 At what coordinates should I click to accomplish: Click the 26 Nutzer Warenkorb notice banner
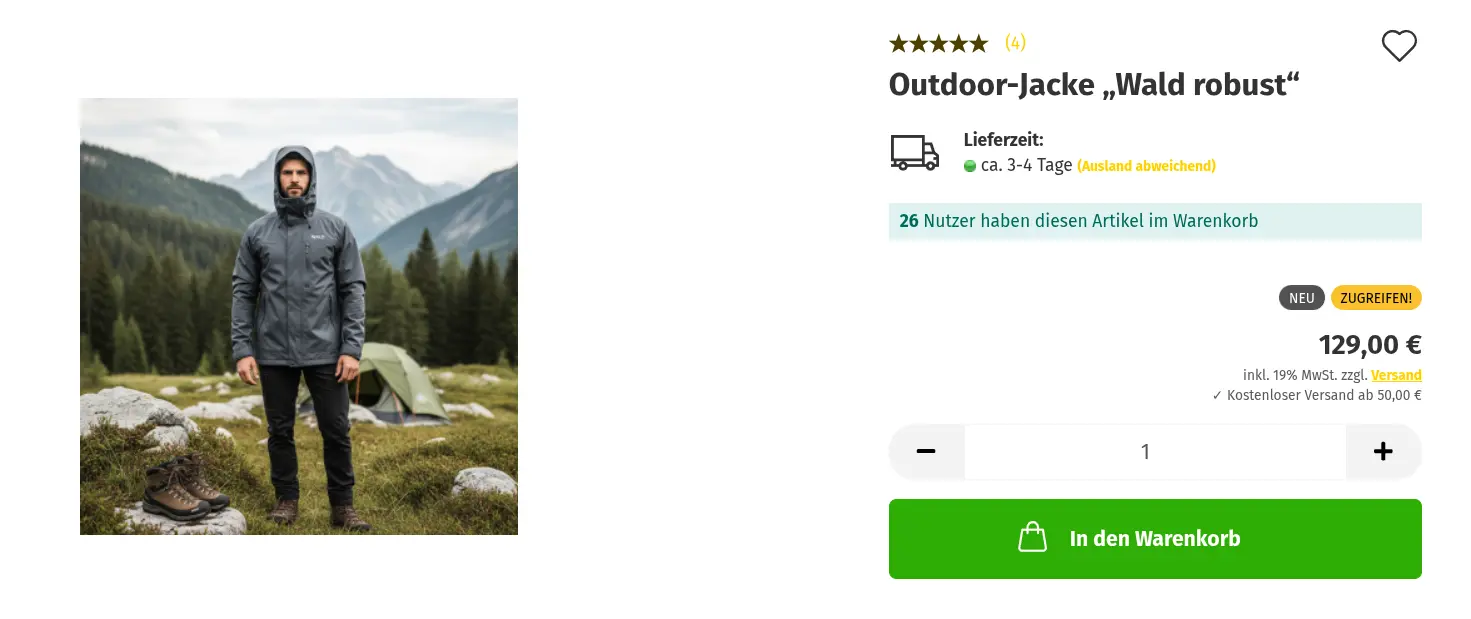coord(1155,221)
